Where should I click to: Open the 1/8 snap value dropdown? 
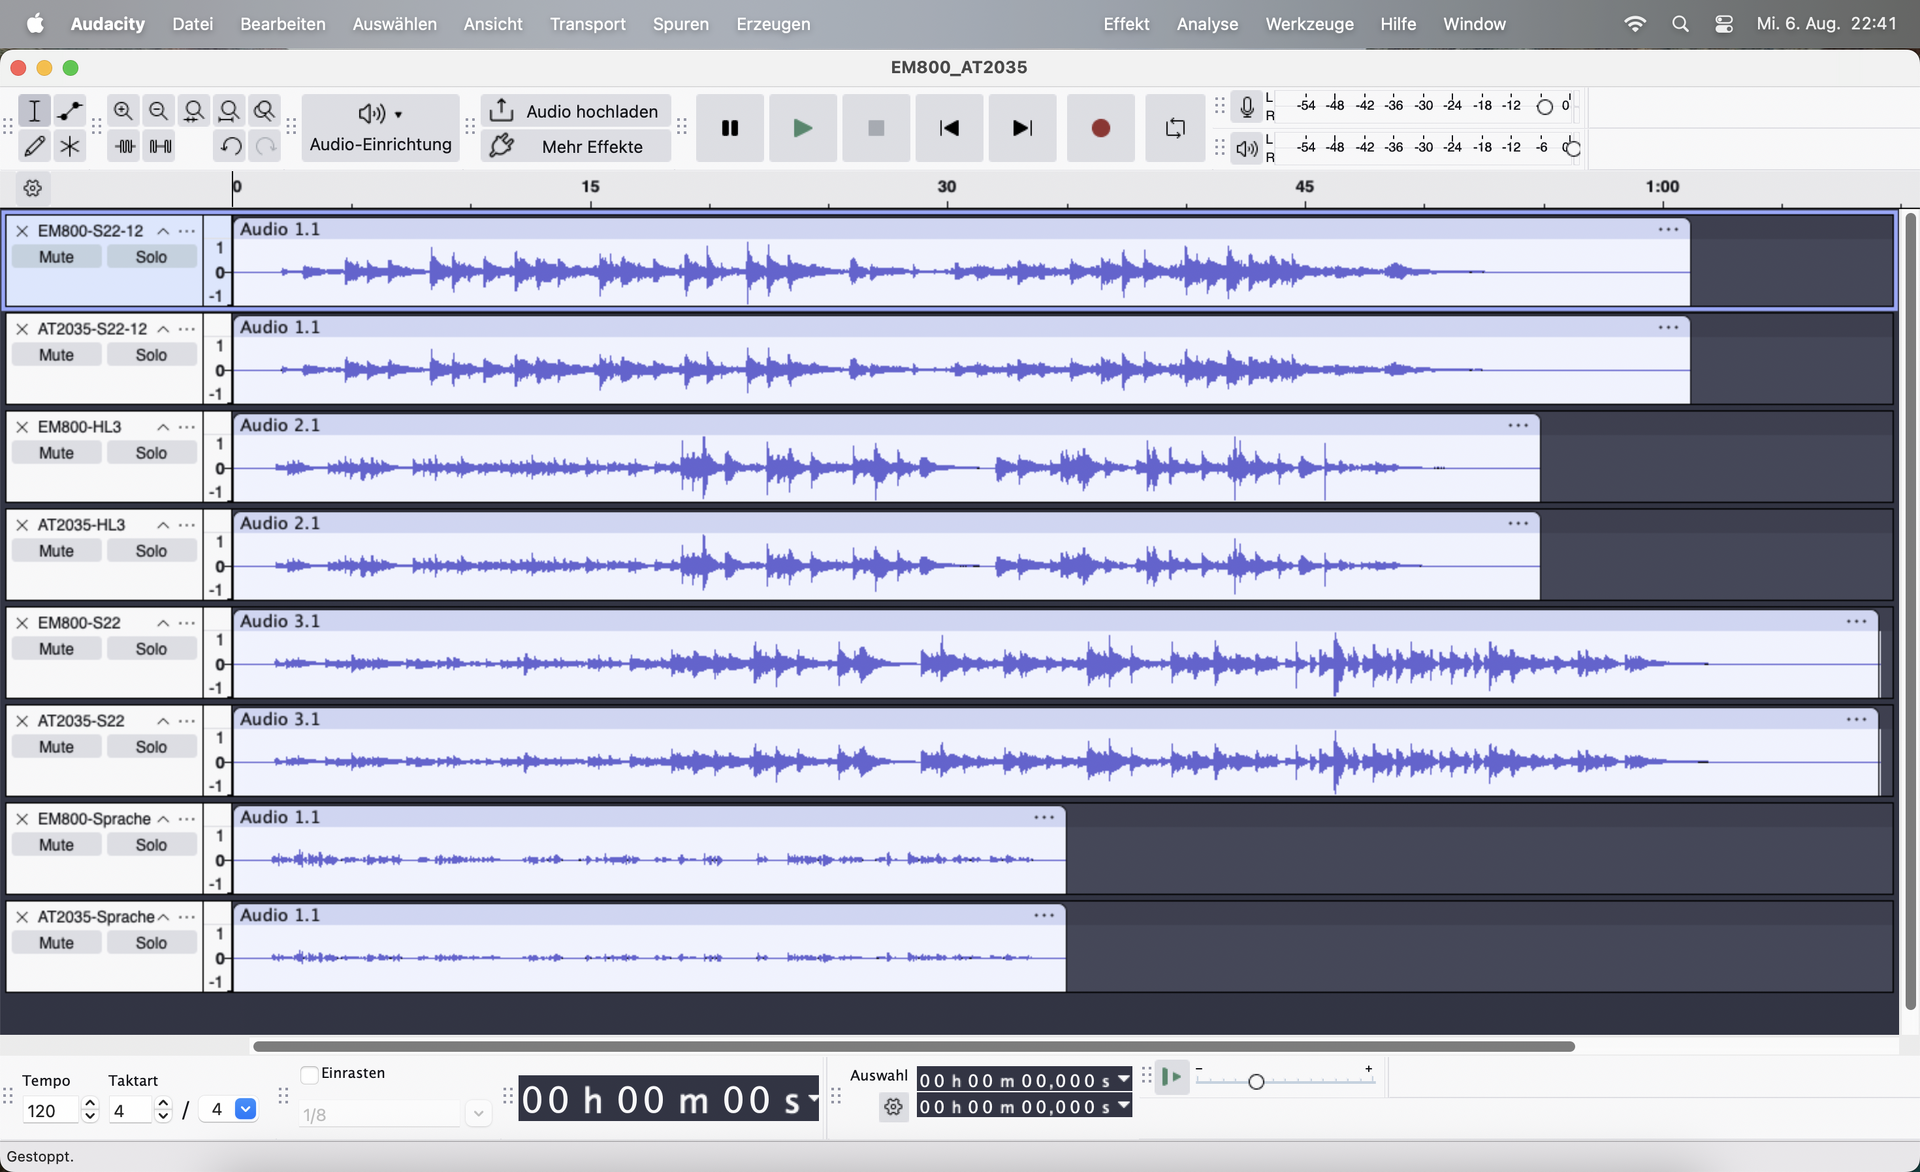[x=478, y=1114]
